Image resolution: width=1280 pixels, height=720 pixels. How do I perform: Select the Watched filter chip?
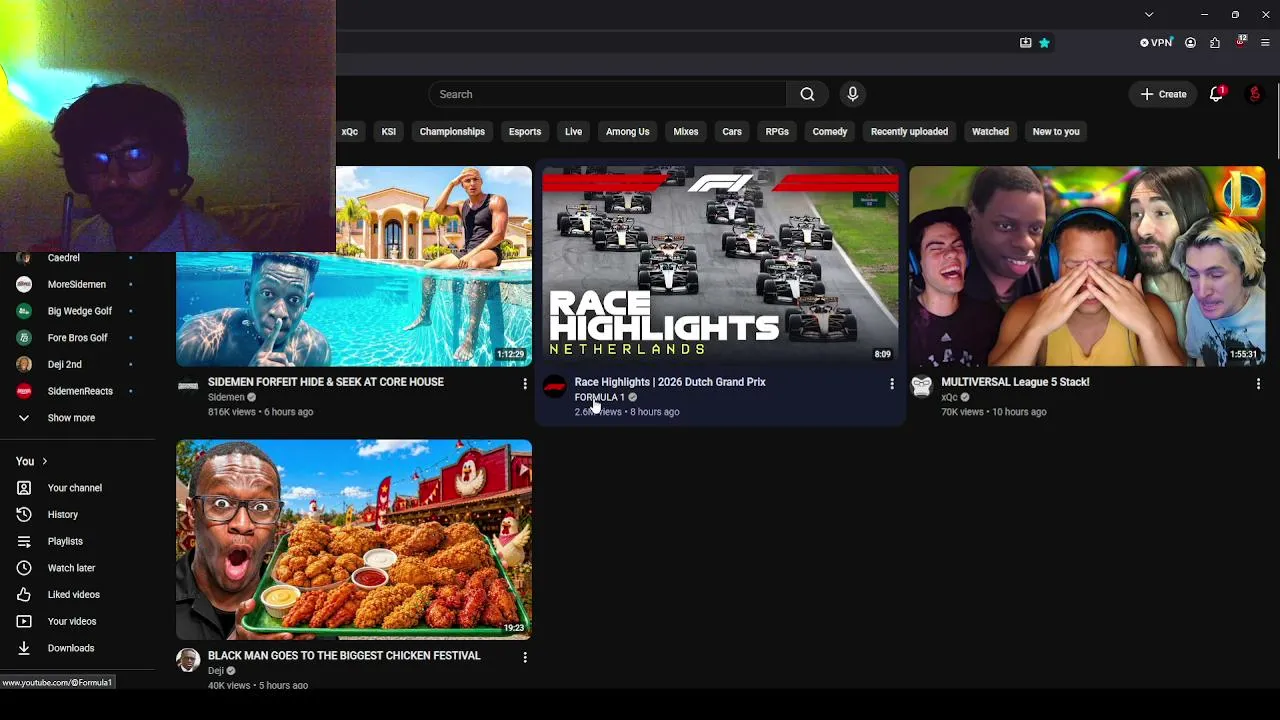990,132
